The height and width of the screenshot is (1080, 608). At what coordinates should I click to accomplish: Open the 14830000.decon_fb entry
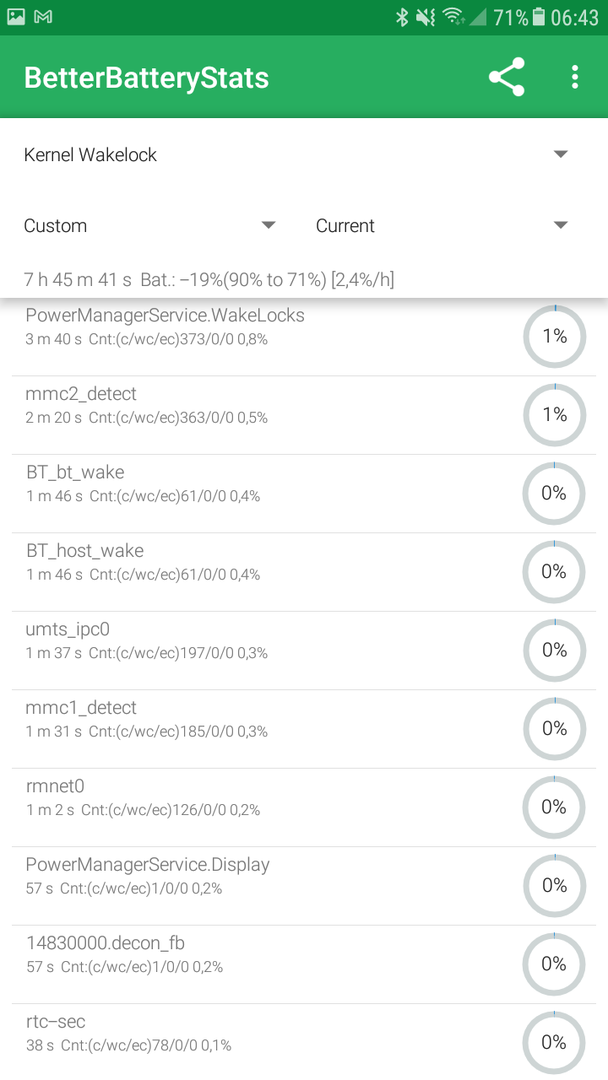coord(304,964)
